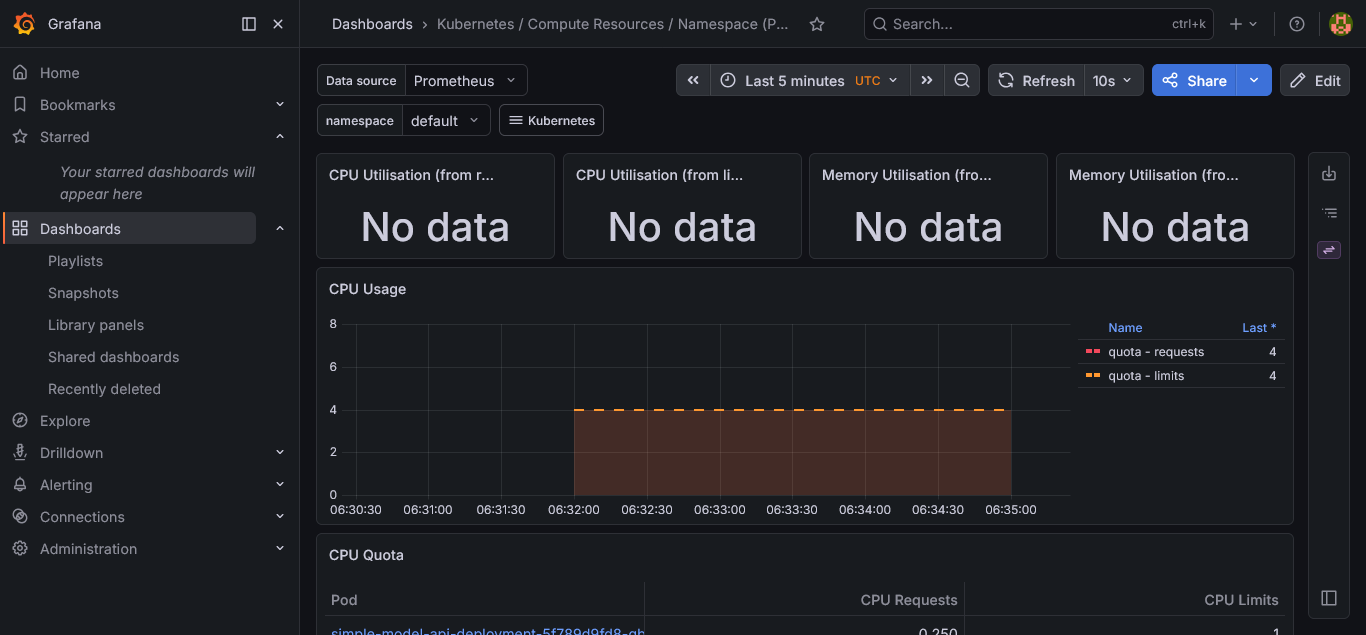This screenshot has width=1366, height=635.
Task: Click the Explore compass icon
Action: [x=20, y=421]
